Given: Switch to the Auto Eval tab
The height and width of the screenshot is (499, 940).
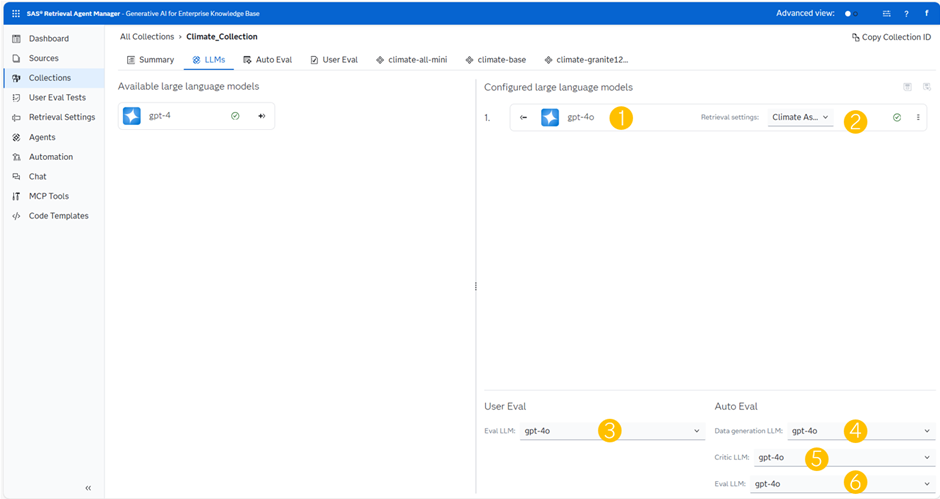Looking at the screenshot, I should [267, 60].
